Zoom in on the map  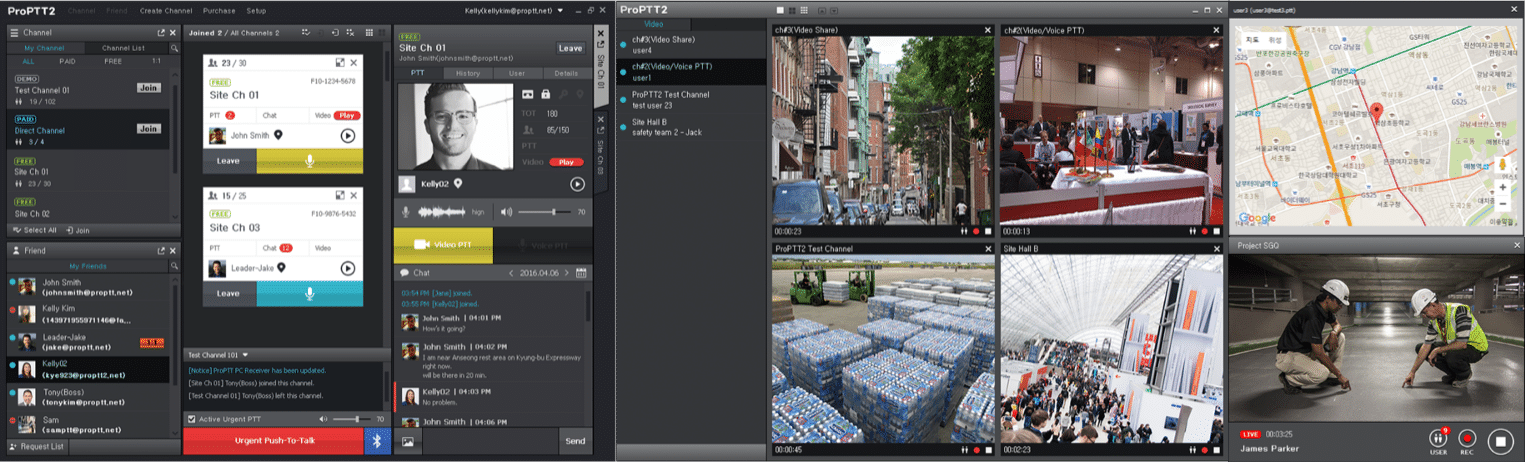1502,187
